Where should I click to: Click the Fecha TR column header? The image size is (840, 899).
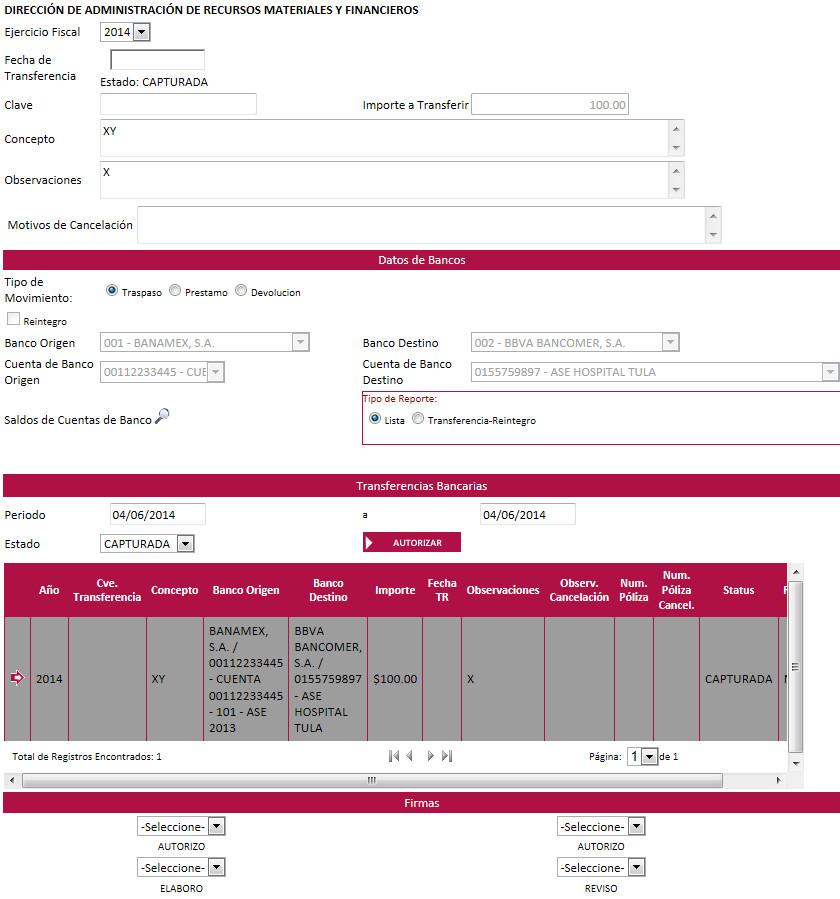click(x=442, y=590)
